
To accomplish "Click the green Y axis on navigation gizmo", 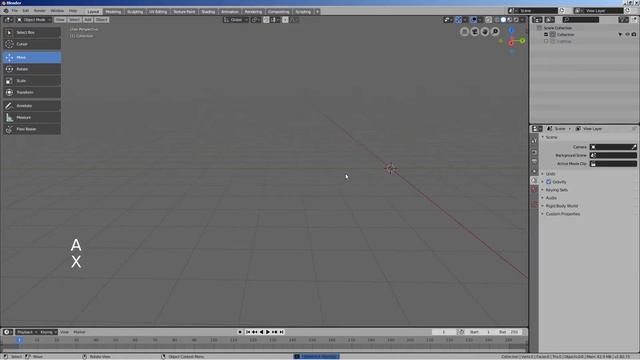I will 522,41.
